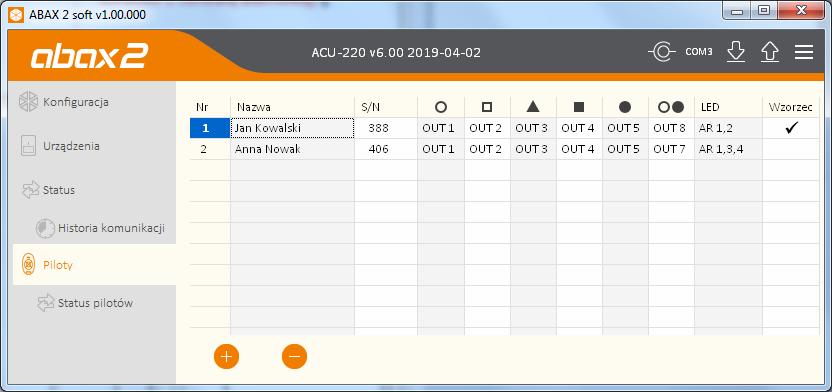The height and width of the screenshot is (392, 832).
Task: Click the double circle button column header
Action: click(671, 107)
